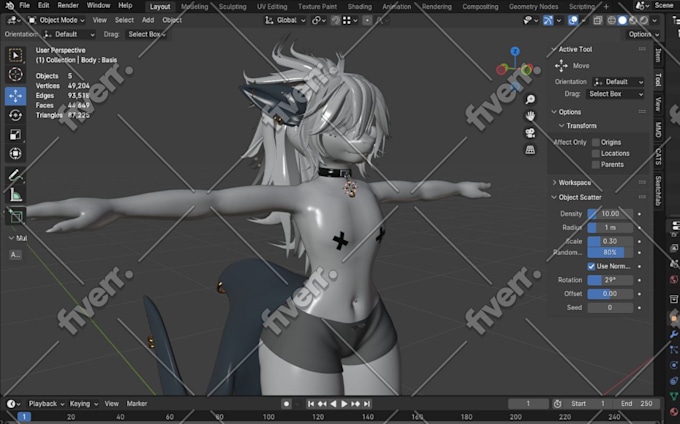Switch to Shading workspace tab
This screenshot has width=680, height=424.
(x=360, y=7)
